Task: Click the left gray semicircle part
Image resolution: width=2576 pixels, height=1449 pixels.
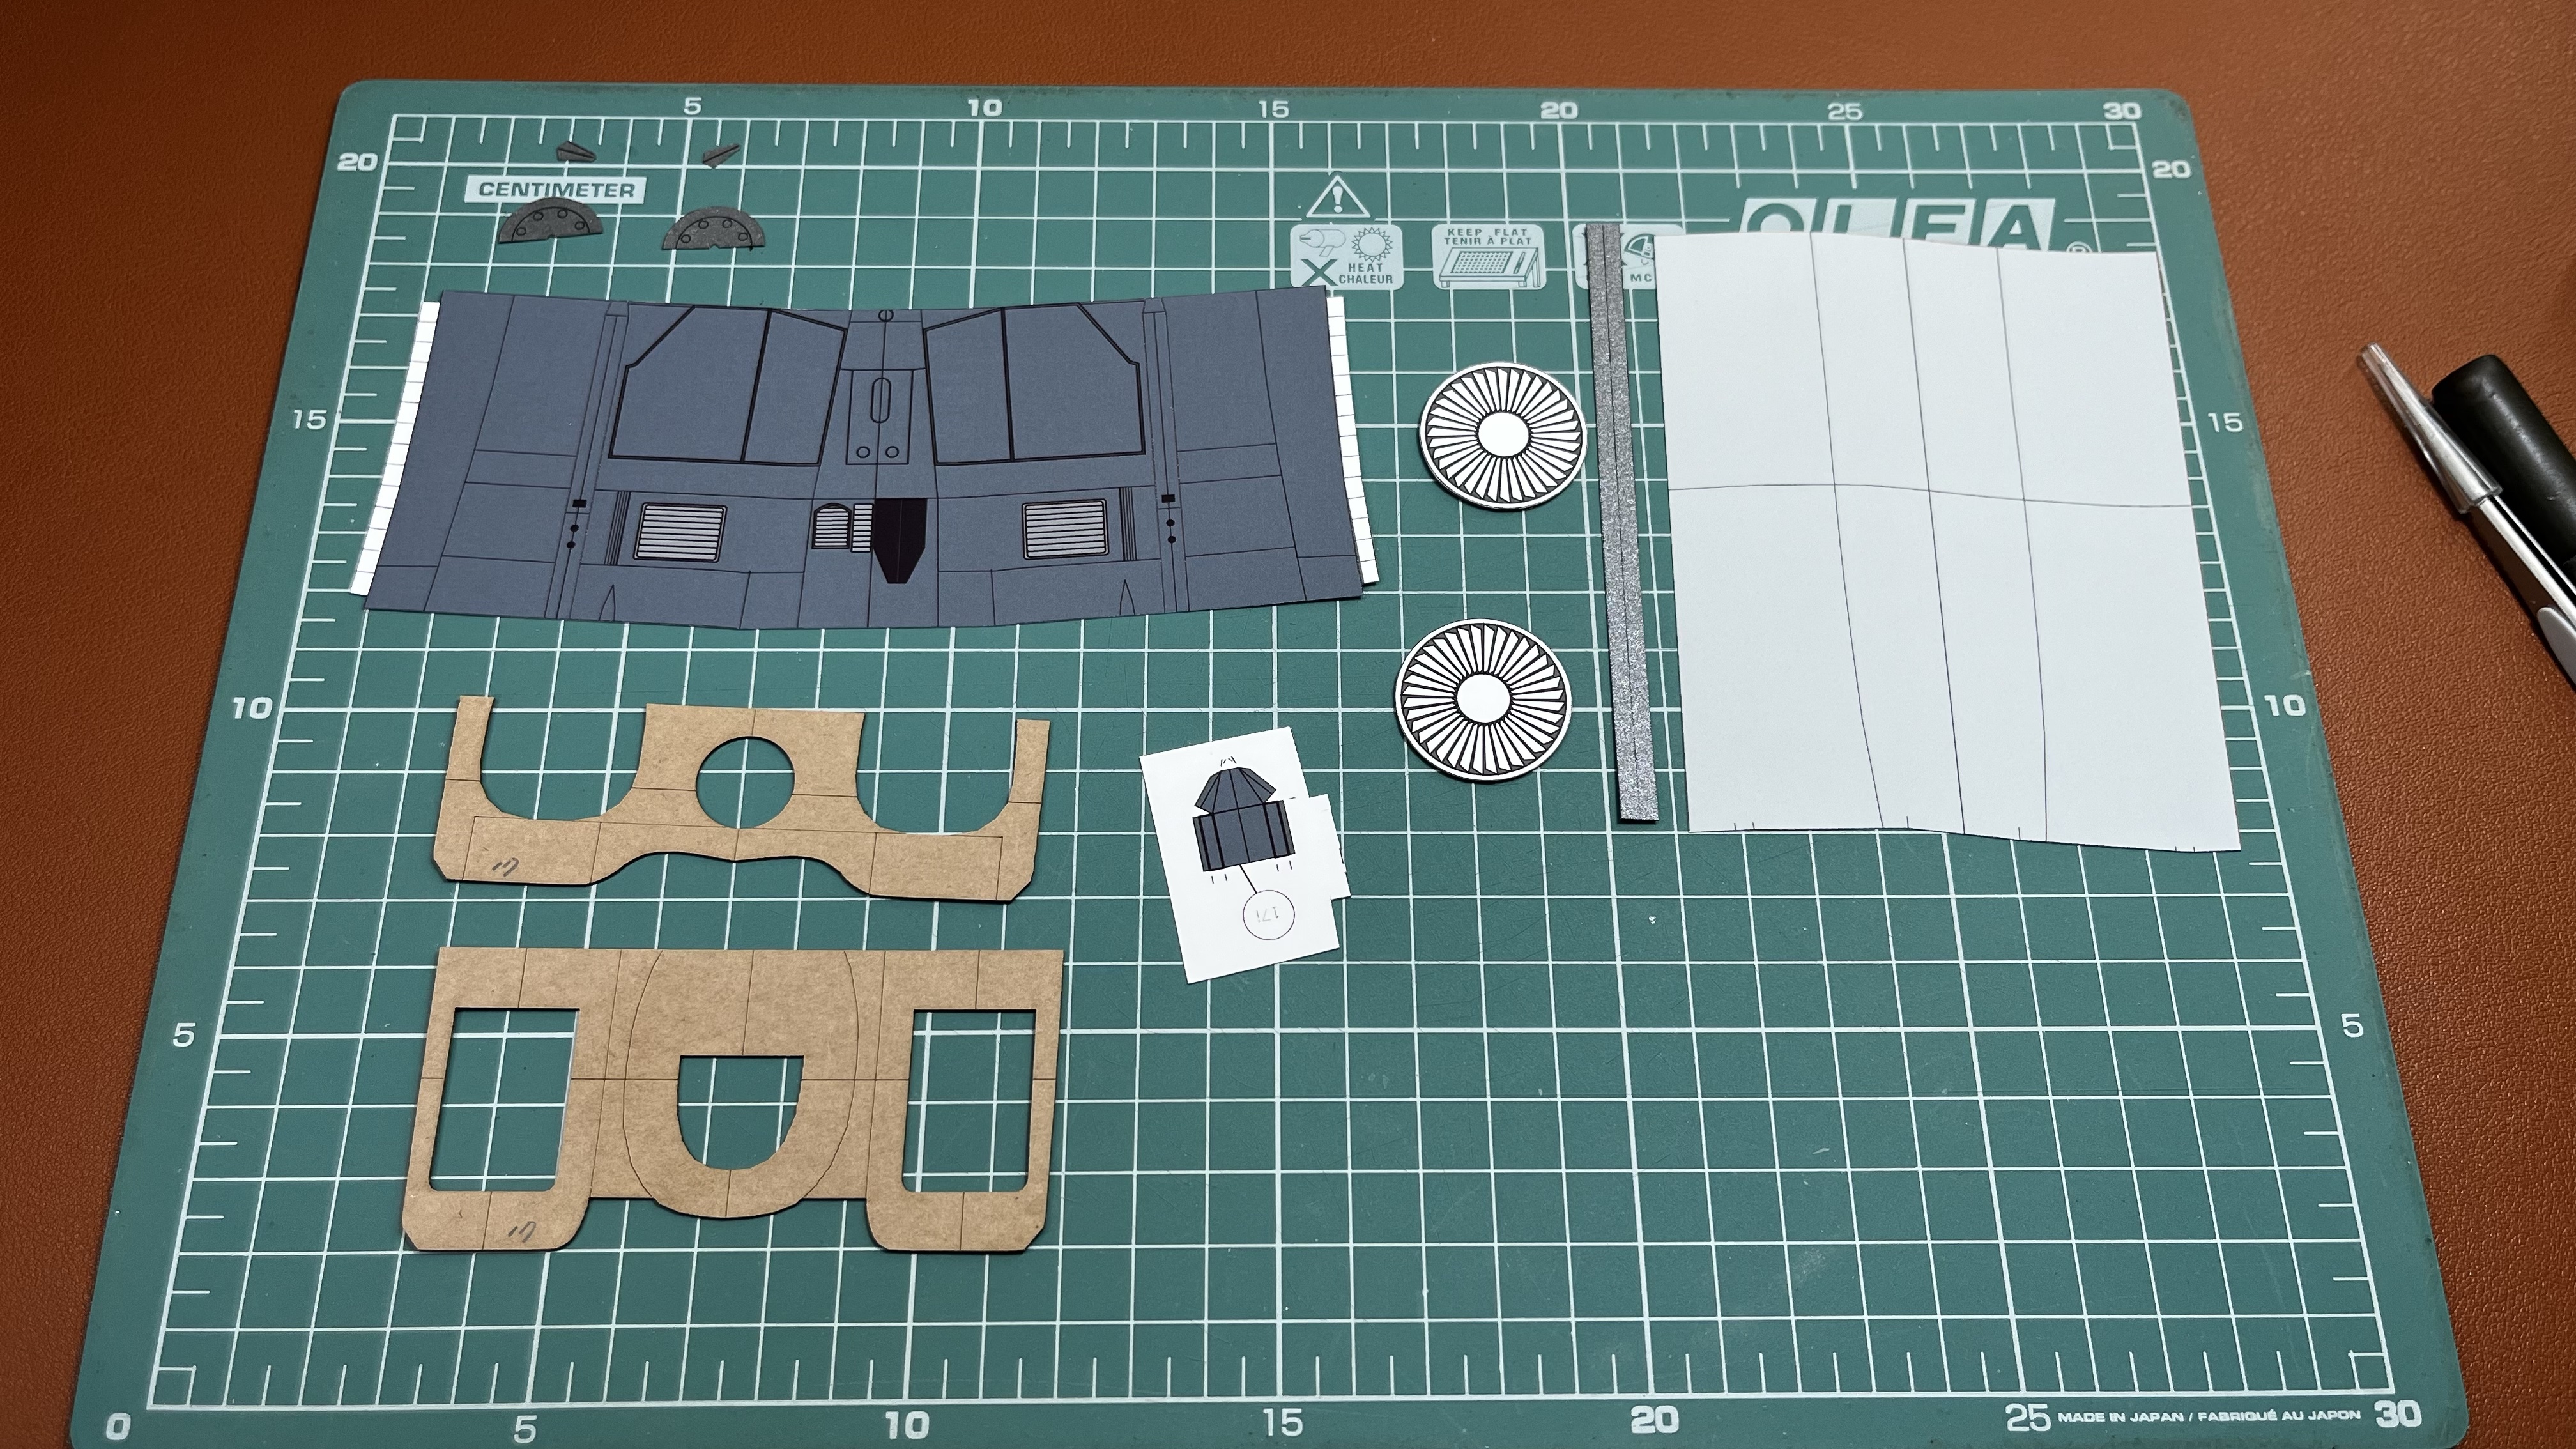Action: 552,223
